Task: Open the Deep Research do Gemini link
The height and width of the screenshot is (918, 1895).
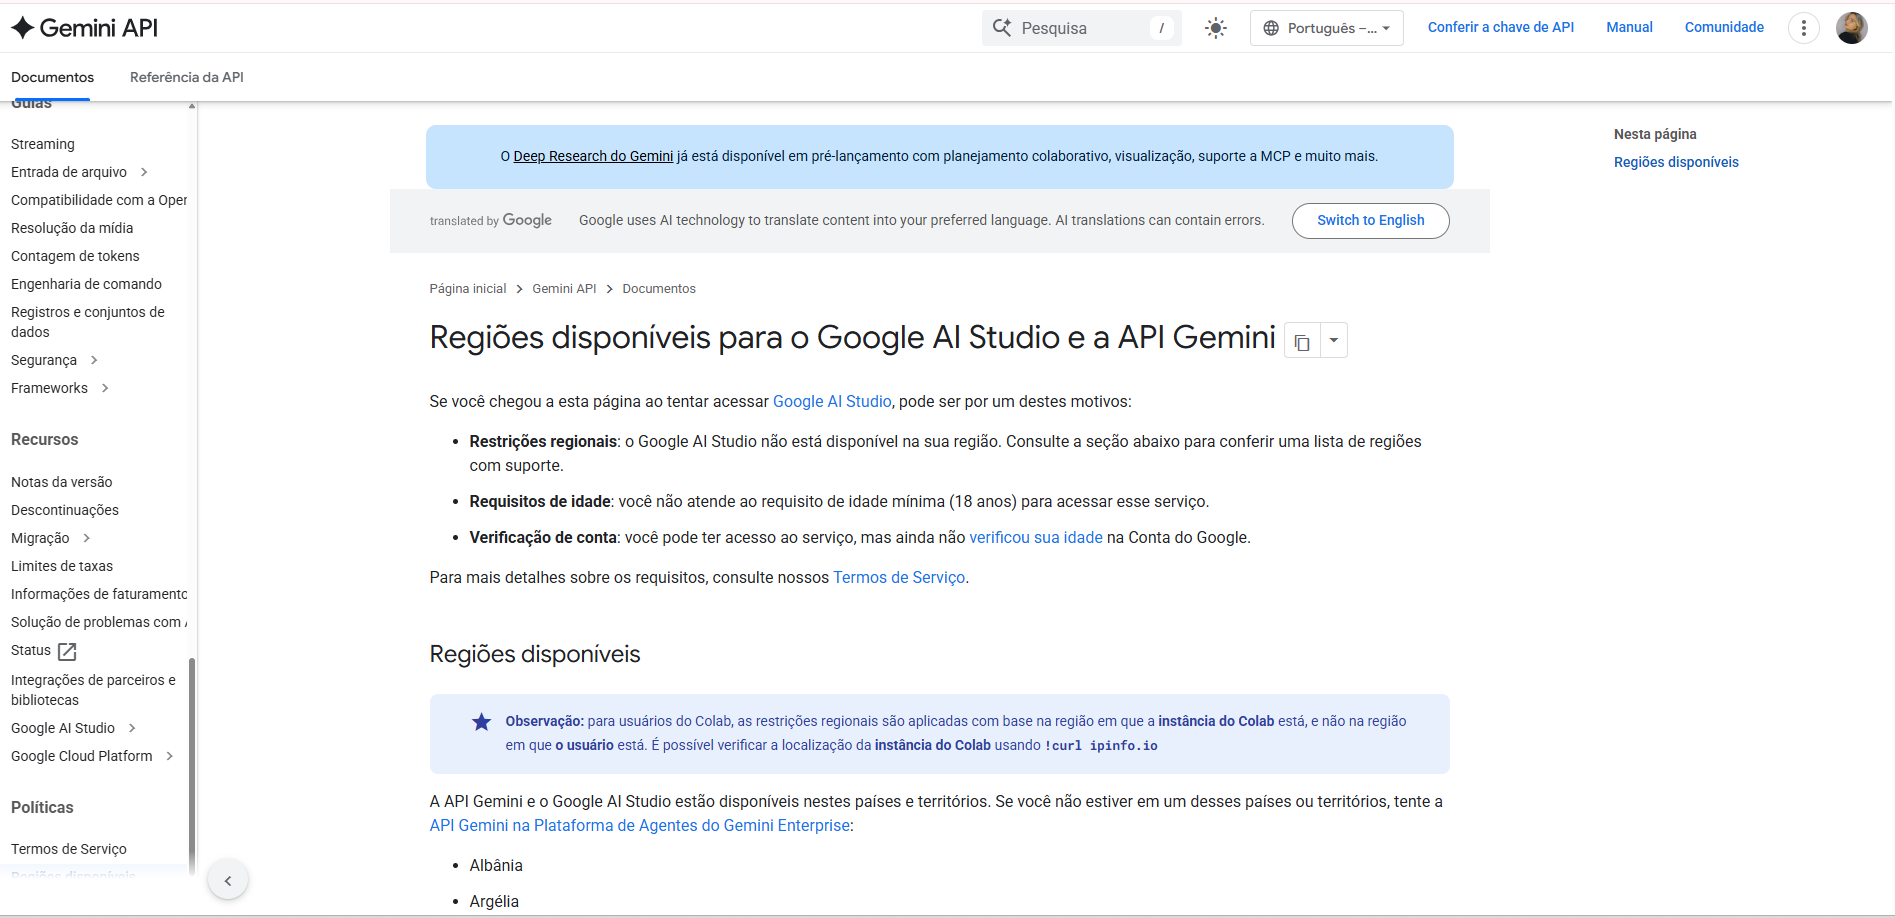Action: [x=593, y=156]
